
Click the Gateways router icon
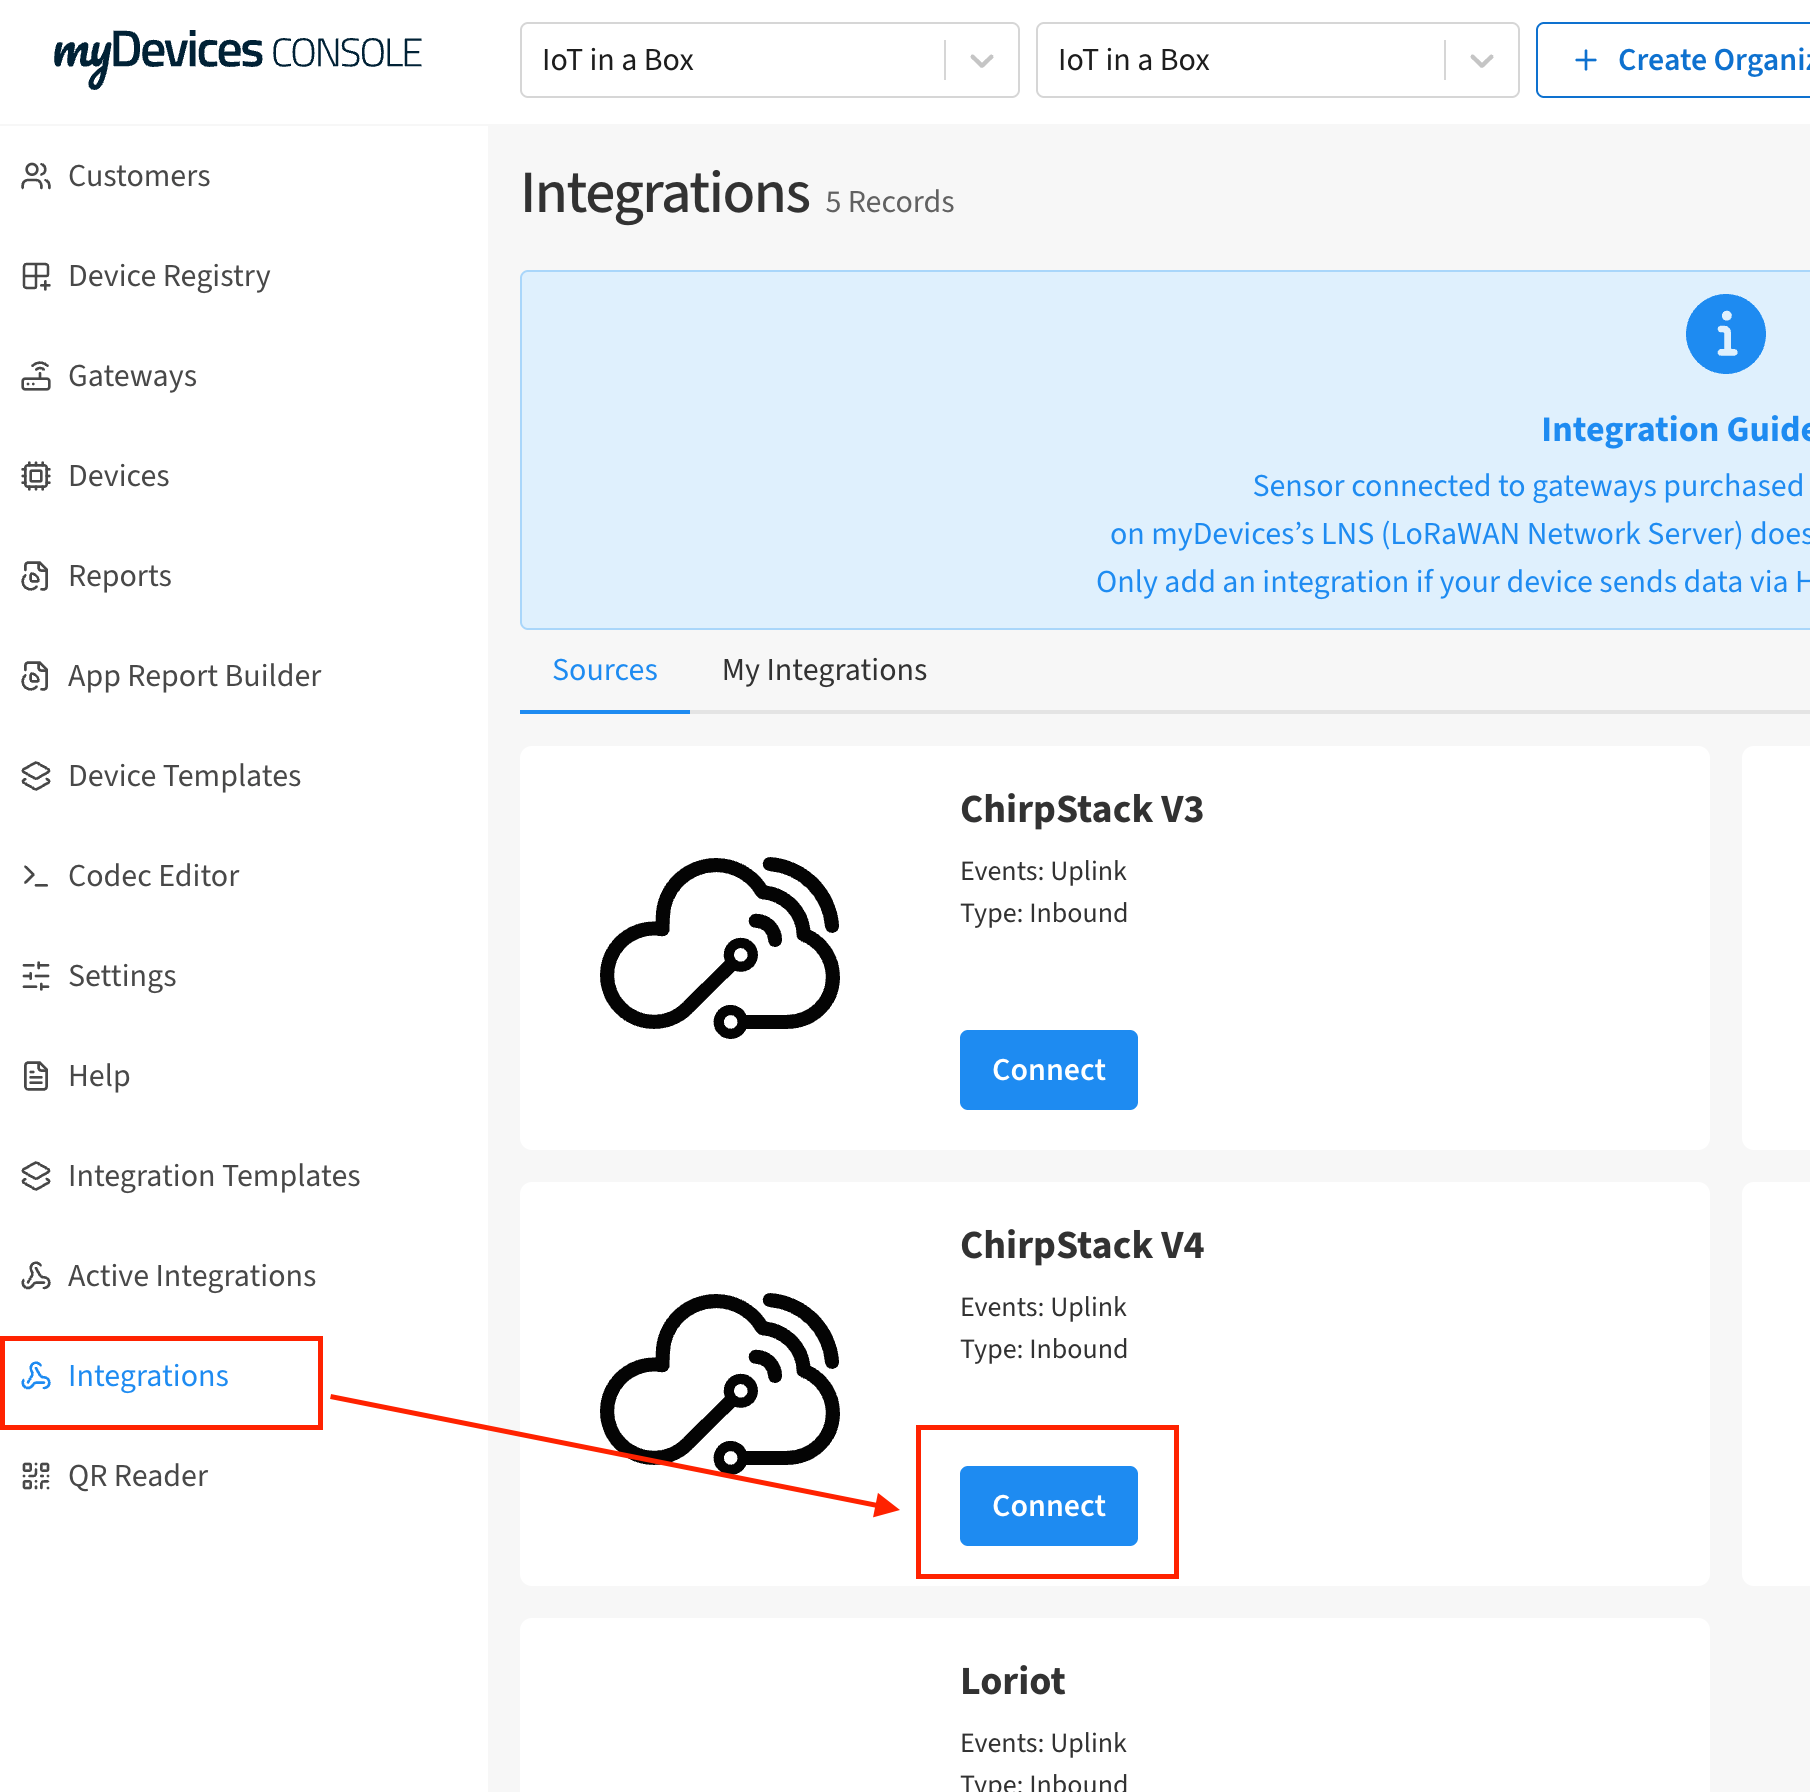[x=36, y=376]
